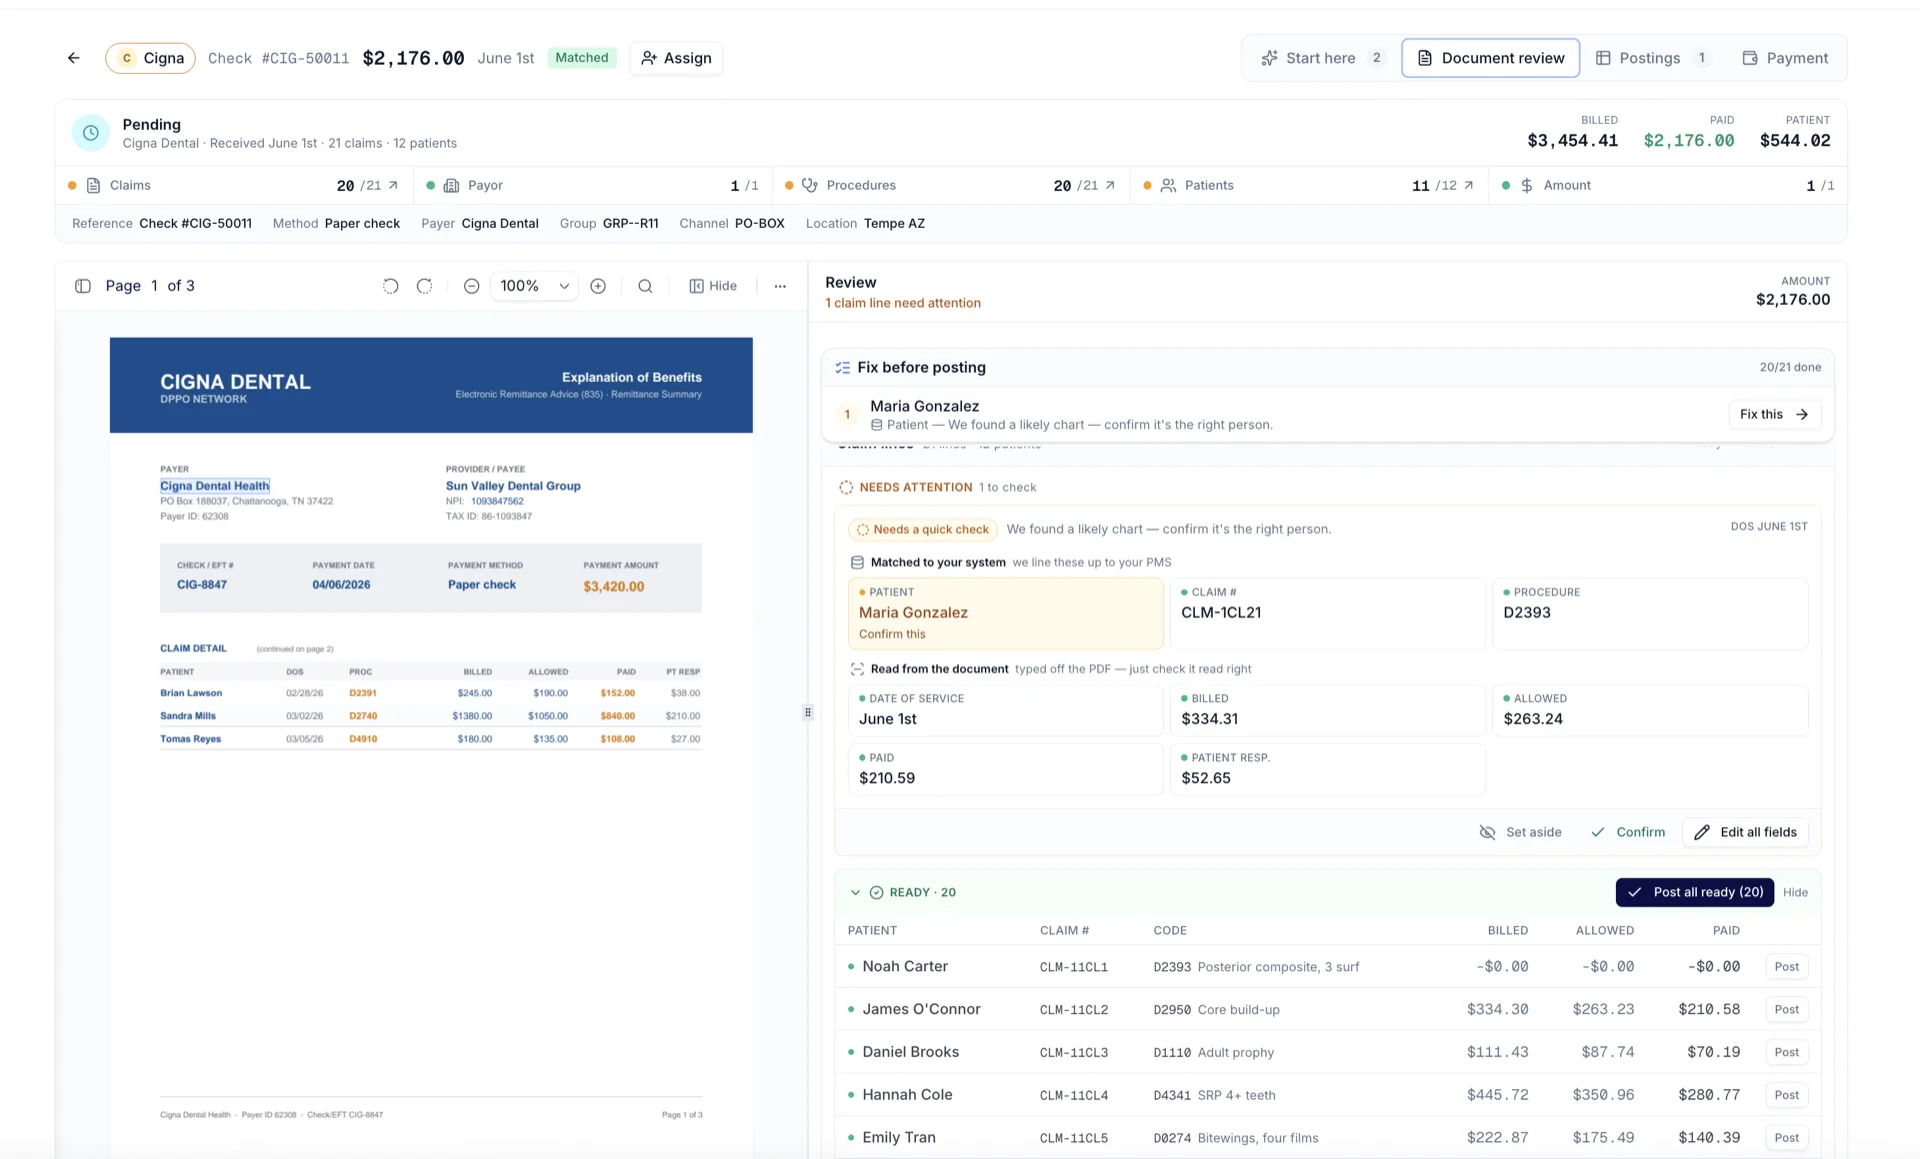Hide the document panel
The width and height of the screenshot is (1920, 1159).
(713, 286)
